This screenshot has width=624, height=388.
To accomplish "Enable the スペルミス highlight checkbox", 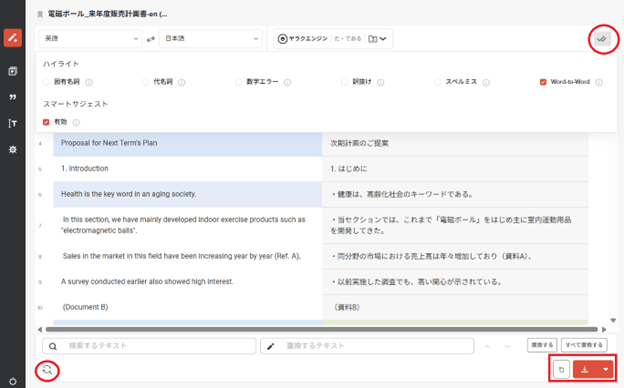I will 437,82.
